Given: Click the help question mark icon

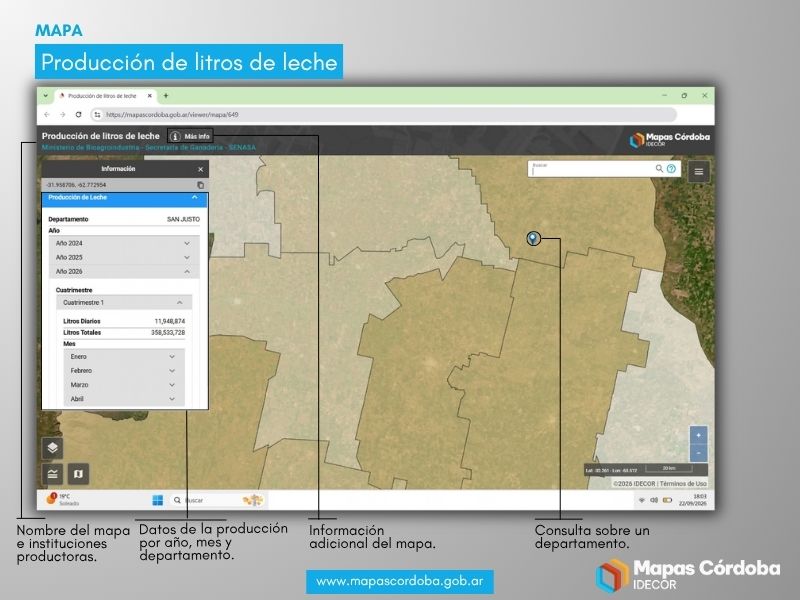Looking at the screenshot, I should tap(671, 168).
